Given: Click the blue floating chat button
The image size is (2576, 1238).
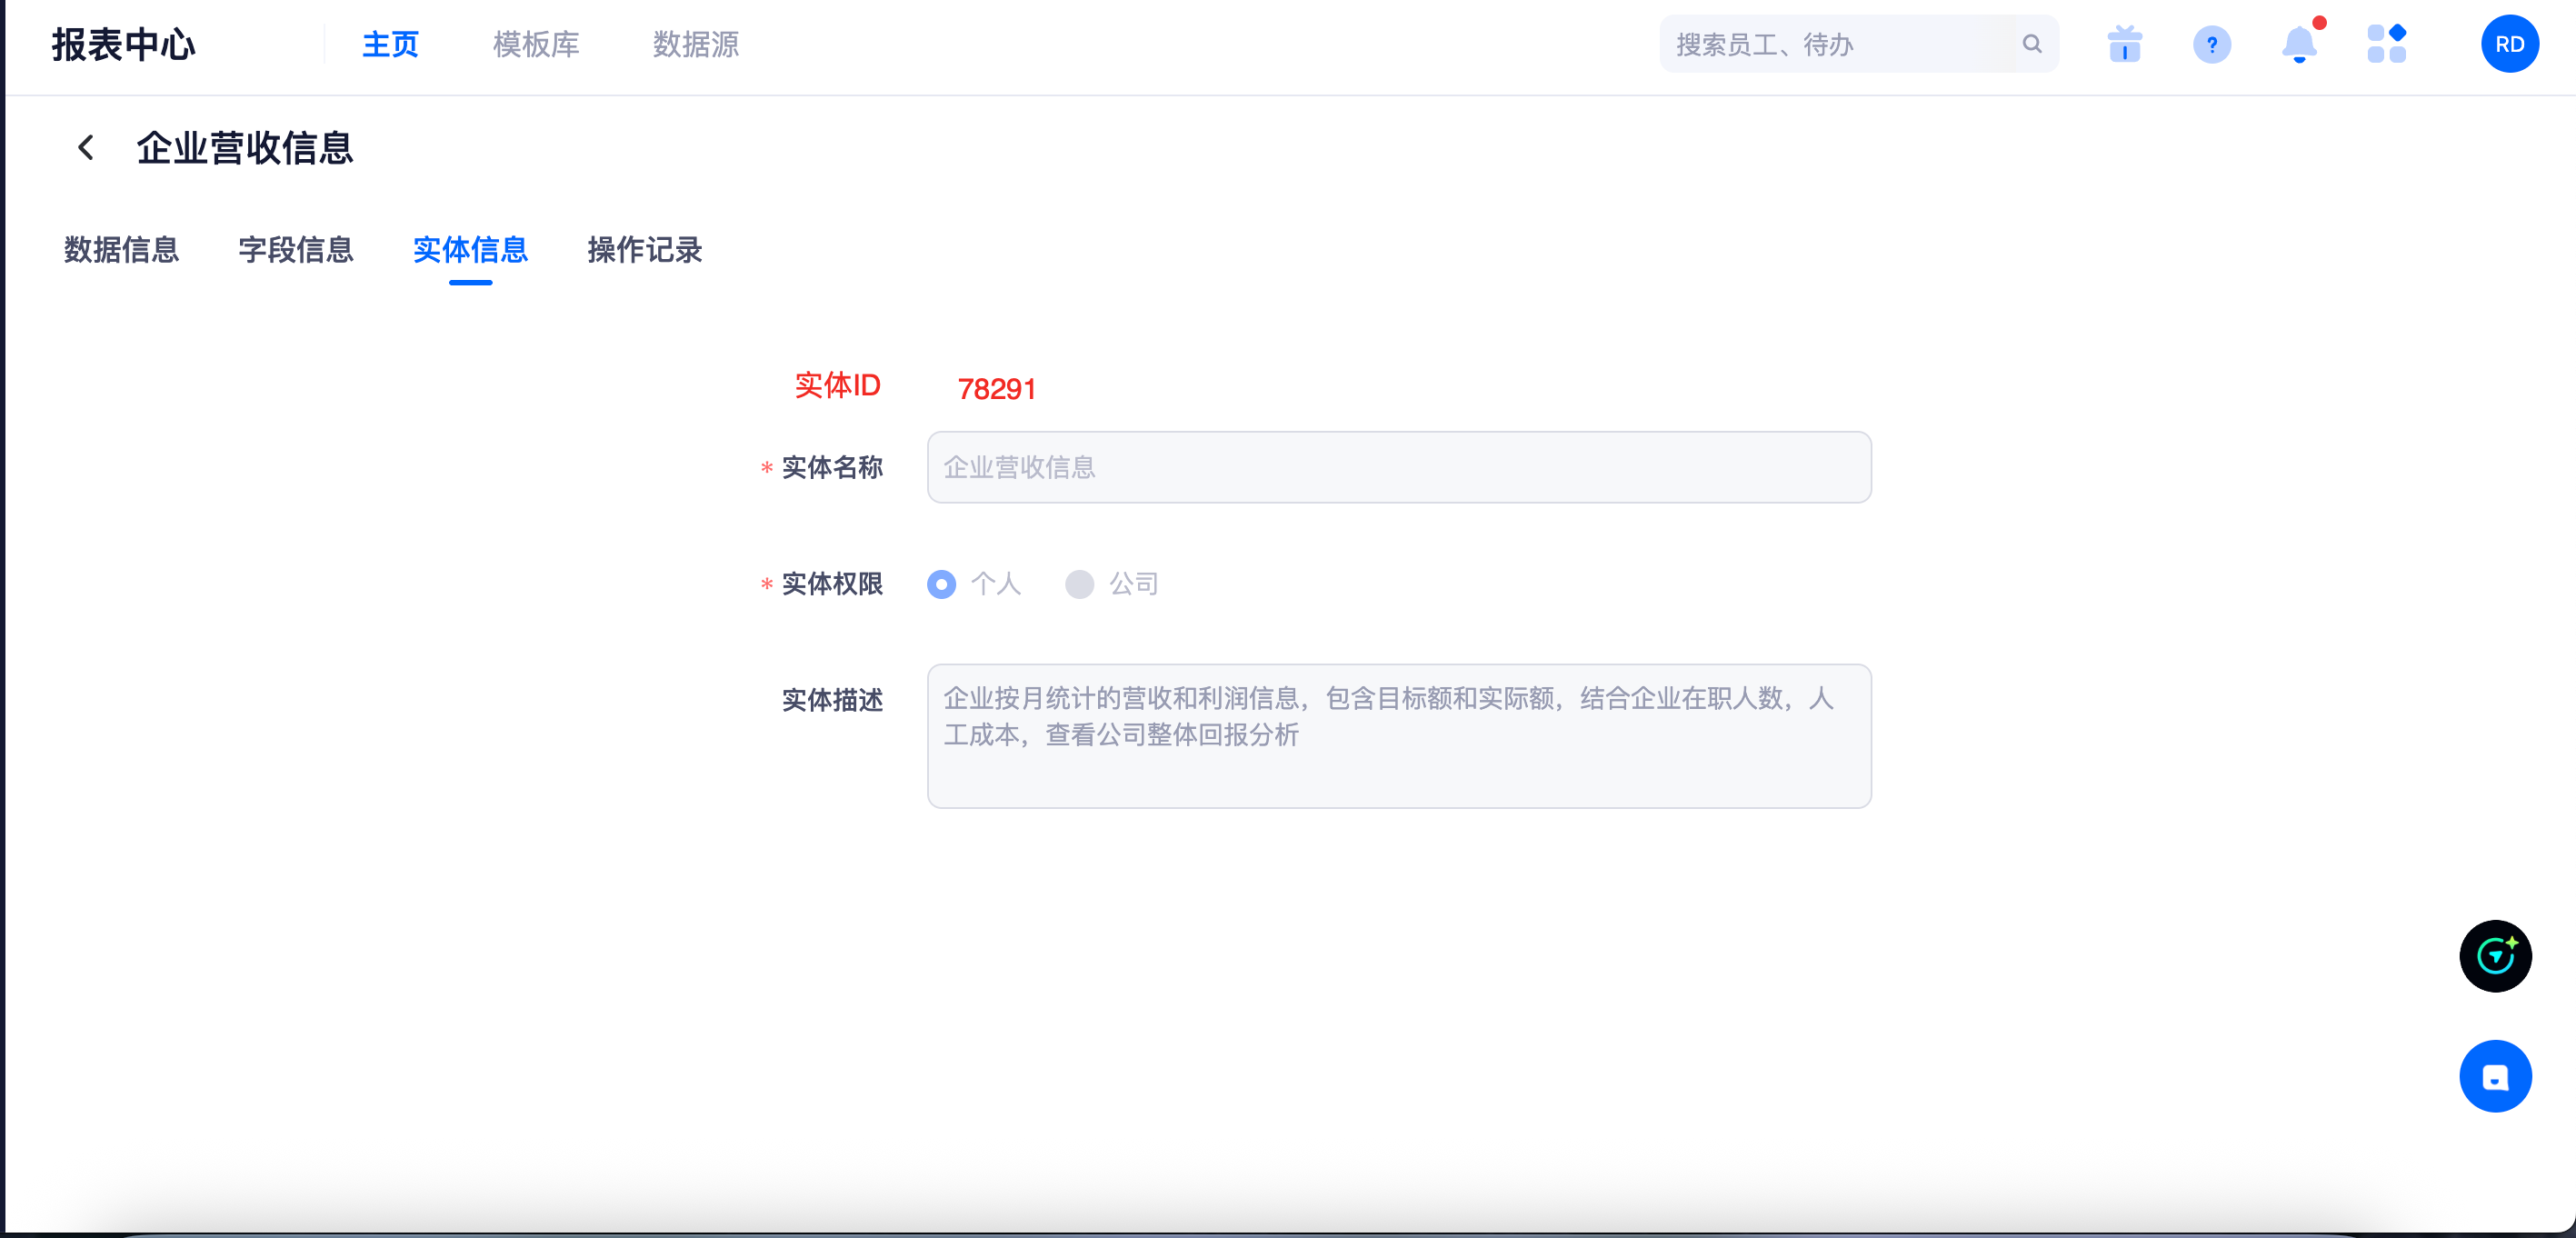Looking at the screenshot, I should [2495, 1076].
